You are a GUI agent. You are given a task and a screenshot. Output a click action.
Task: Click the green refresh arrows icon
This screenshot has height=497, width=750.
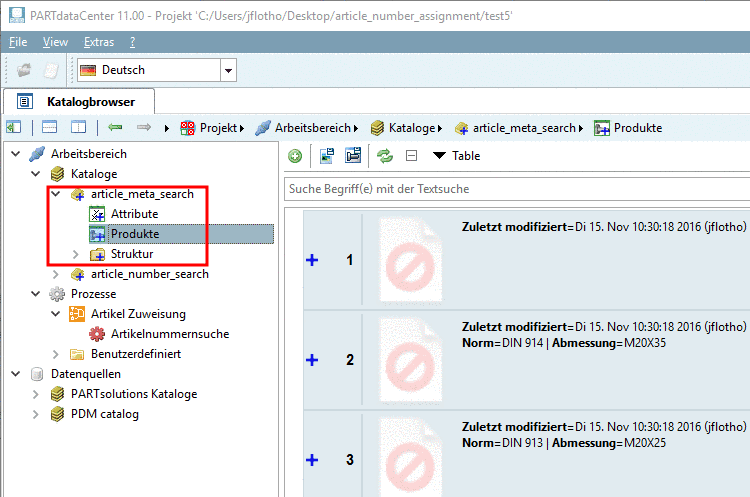coord(385,156)
